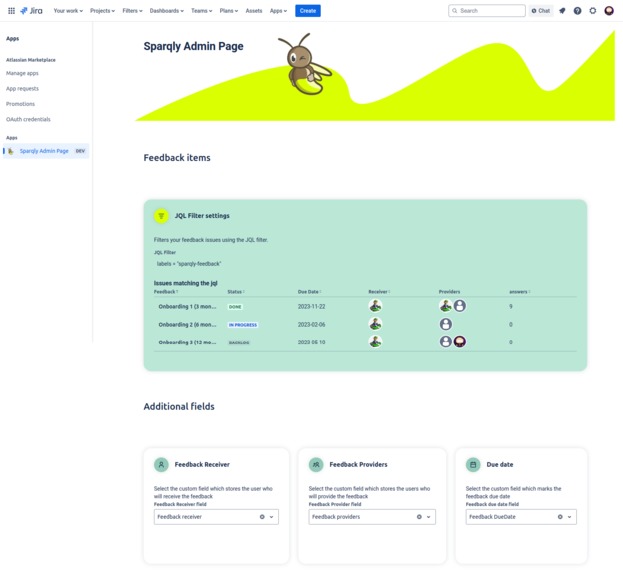The width and height of the screenshot is (623, 573).
Task: Click due date 2023-02-06
Action: pos(312,325)
